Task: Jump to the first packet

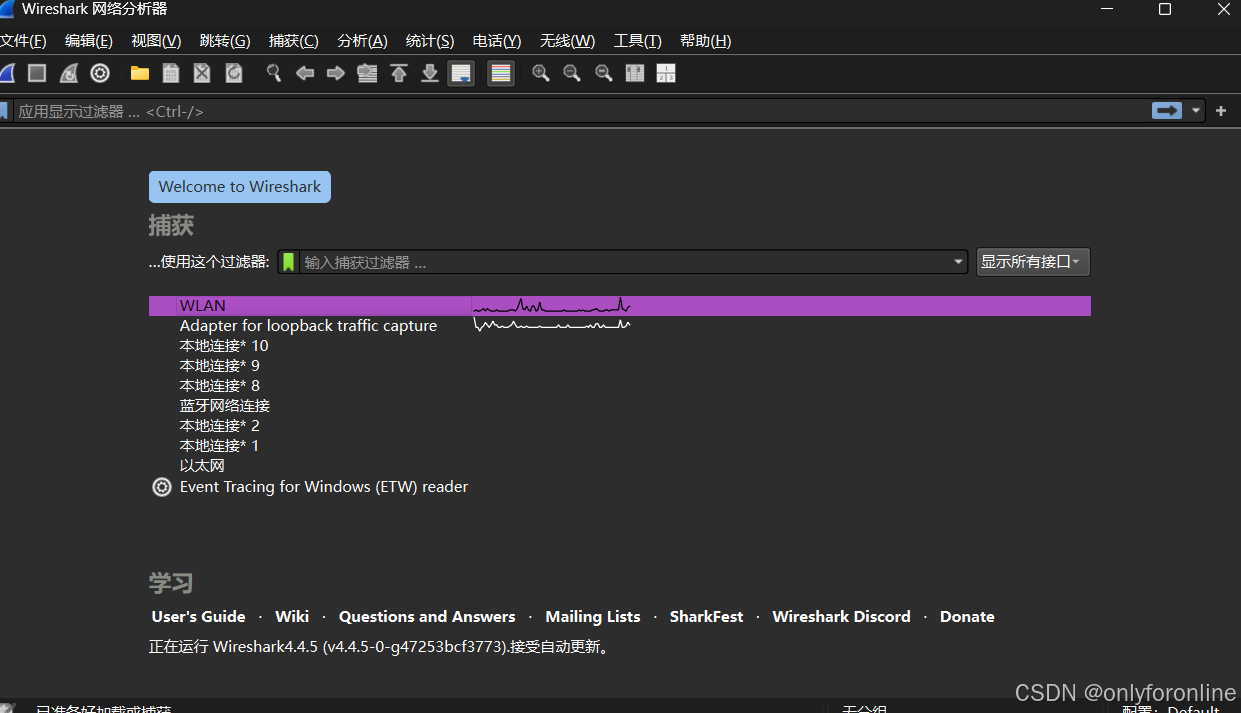Action: click(399, 73)
